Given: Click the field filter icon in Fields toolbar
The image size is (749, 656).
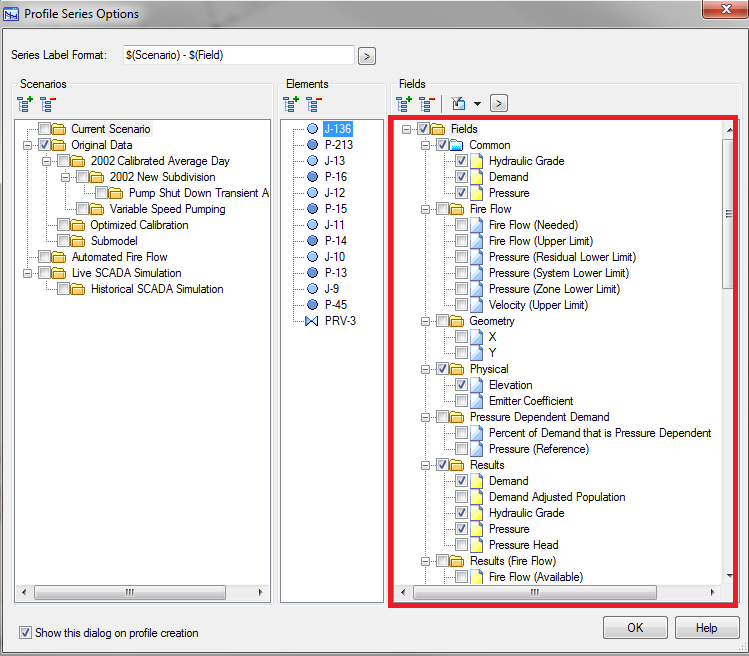Looking at the screenshot, I should pyautogui.click(x=459, y=103).
